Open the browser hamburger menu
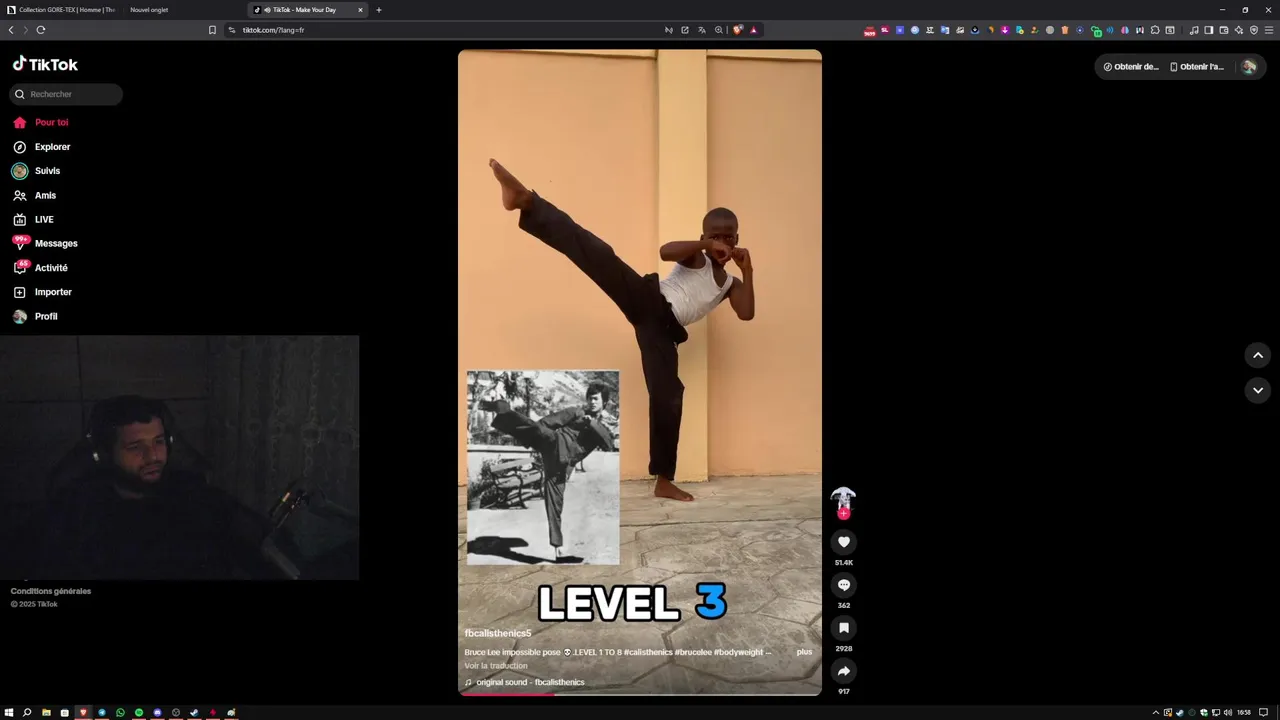The image size is (1280, 720). coord(1269,30)
